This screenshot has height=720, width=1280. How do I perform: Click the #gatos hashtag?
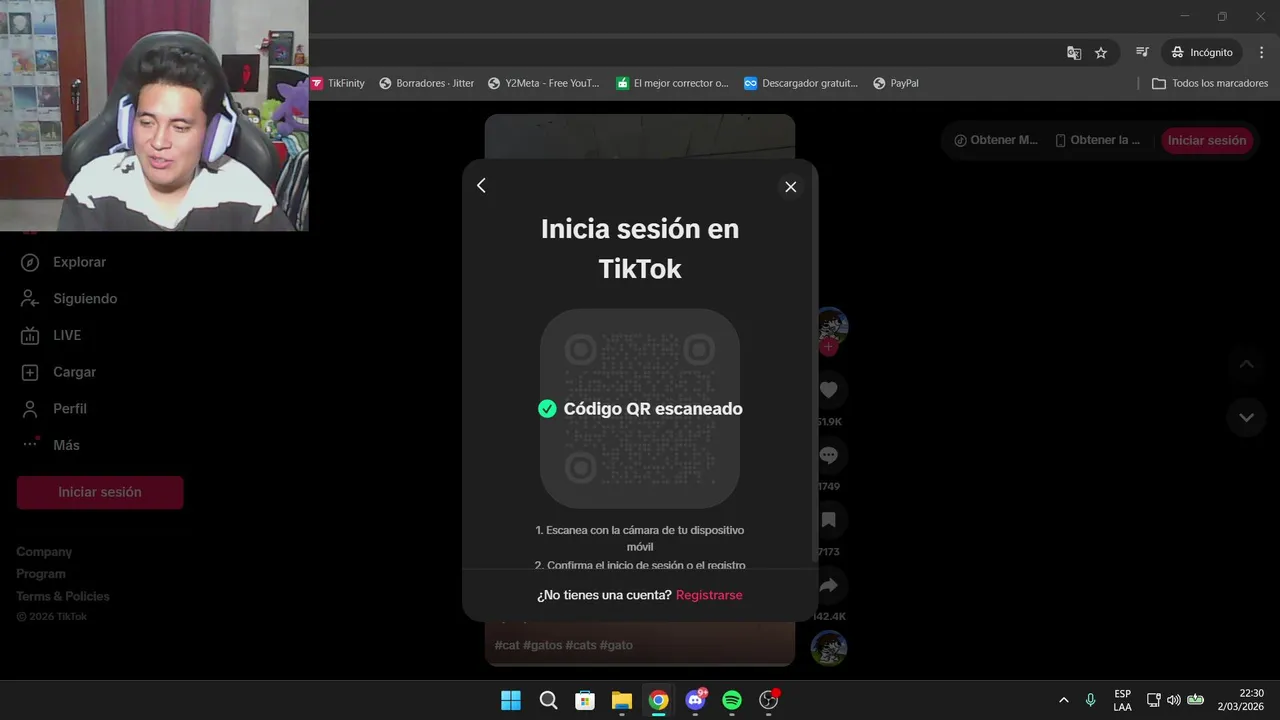[x=543, y=645]
